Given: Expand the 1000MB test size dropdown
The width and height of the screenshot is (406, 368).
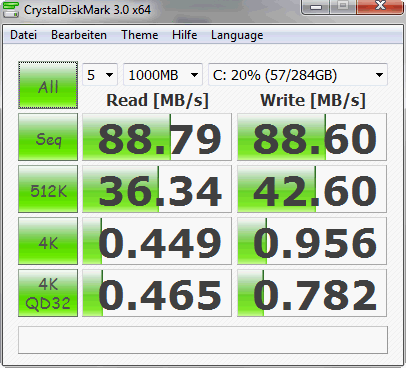Looking at the screenshot, I should coord(163,75).
